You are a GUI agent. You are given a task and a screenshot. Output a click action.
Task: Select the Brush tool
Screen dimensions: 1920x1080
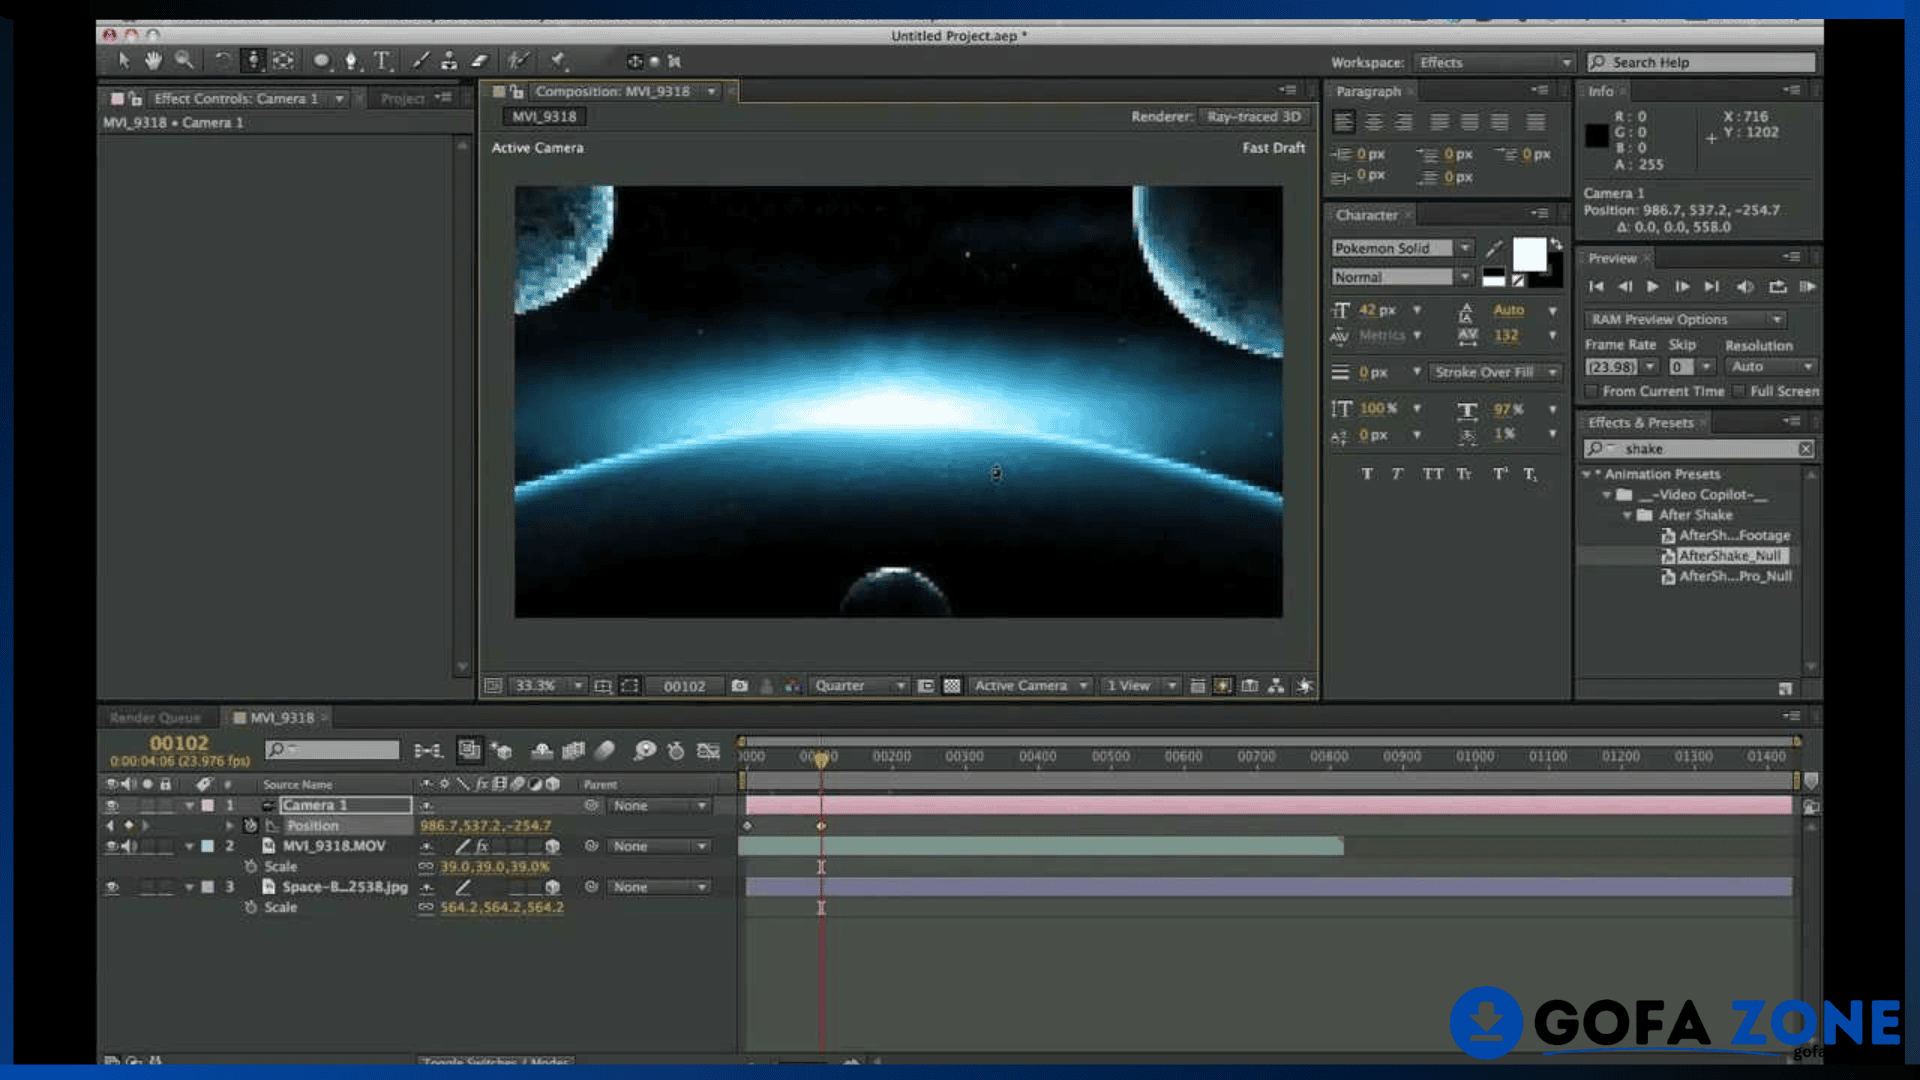pos(420,61)
